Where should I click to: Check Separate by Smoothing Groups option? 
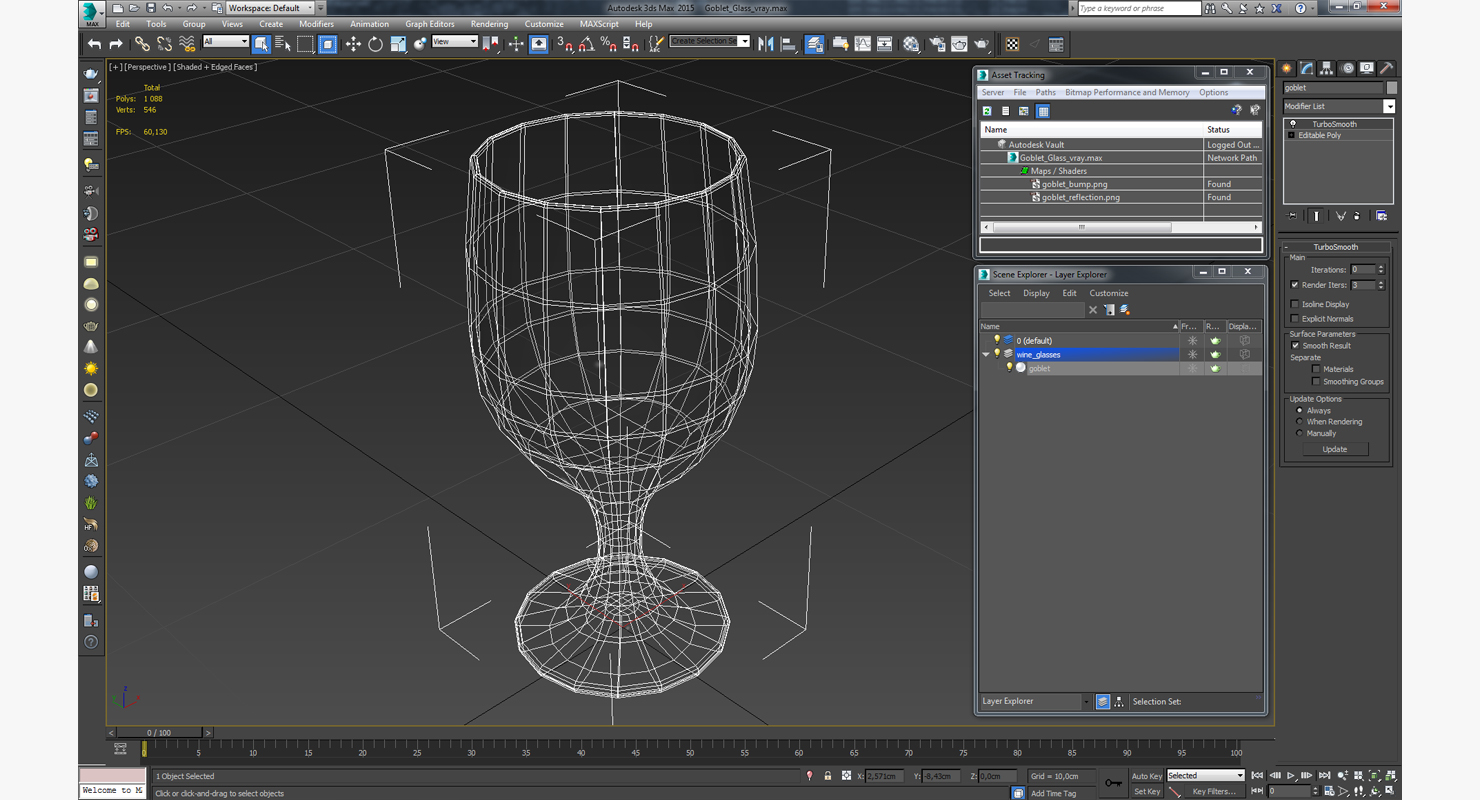point(1316,382)
